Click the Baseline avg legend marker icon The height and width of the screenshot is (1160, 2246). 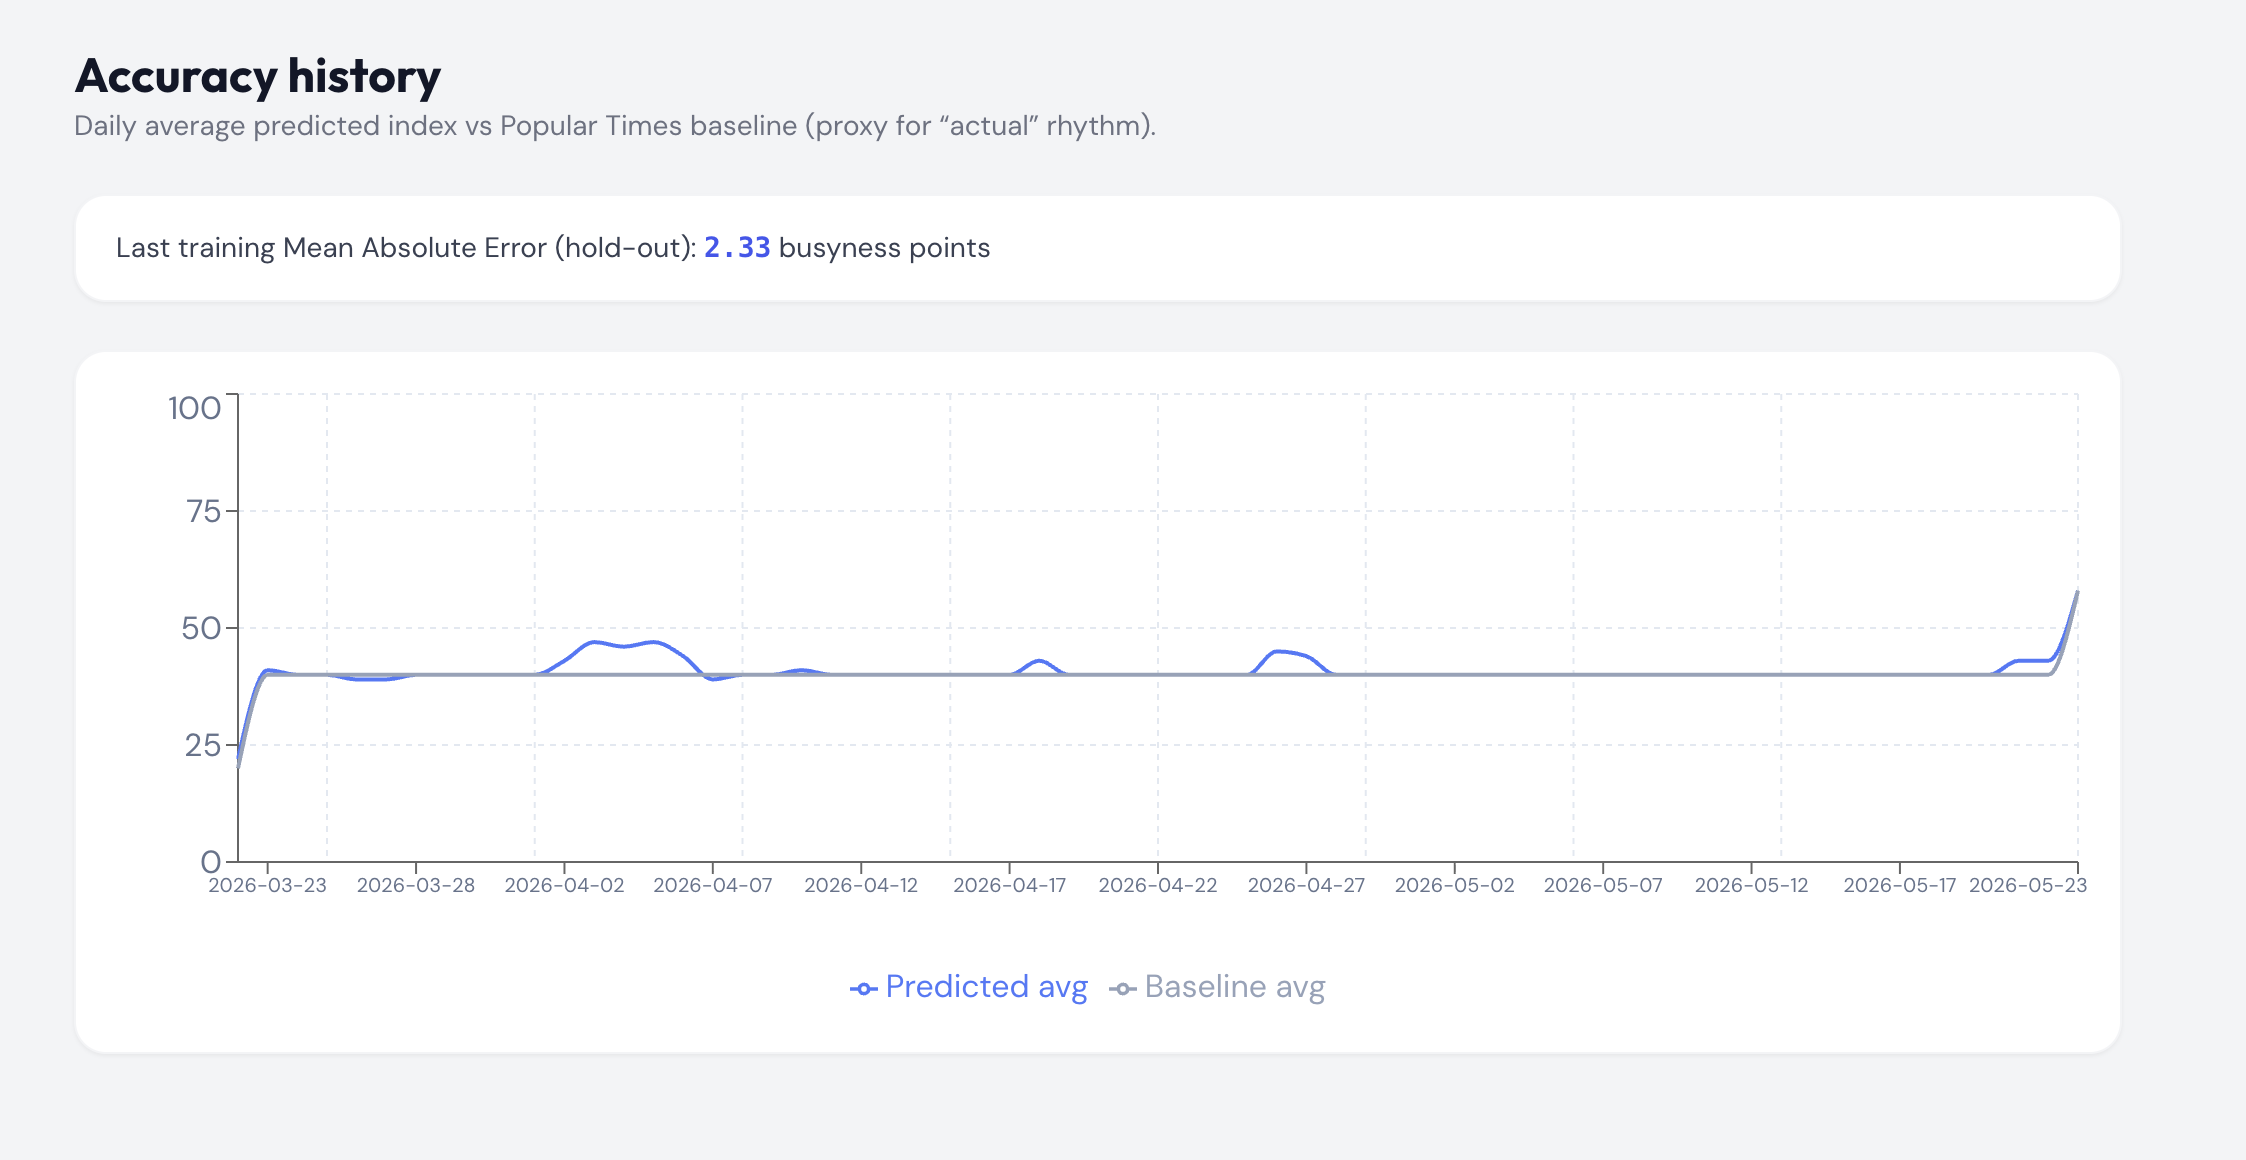pyautogui.click(x=1122, y=989)
